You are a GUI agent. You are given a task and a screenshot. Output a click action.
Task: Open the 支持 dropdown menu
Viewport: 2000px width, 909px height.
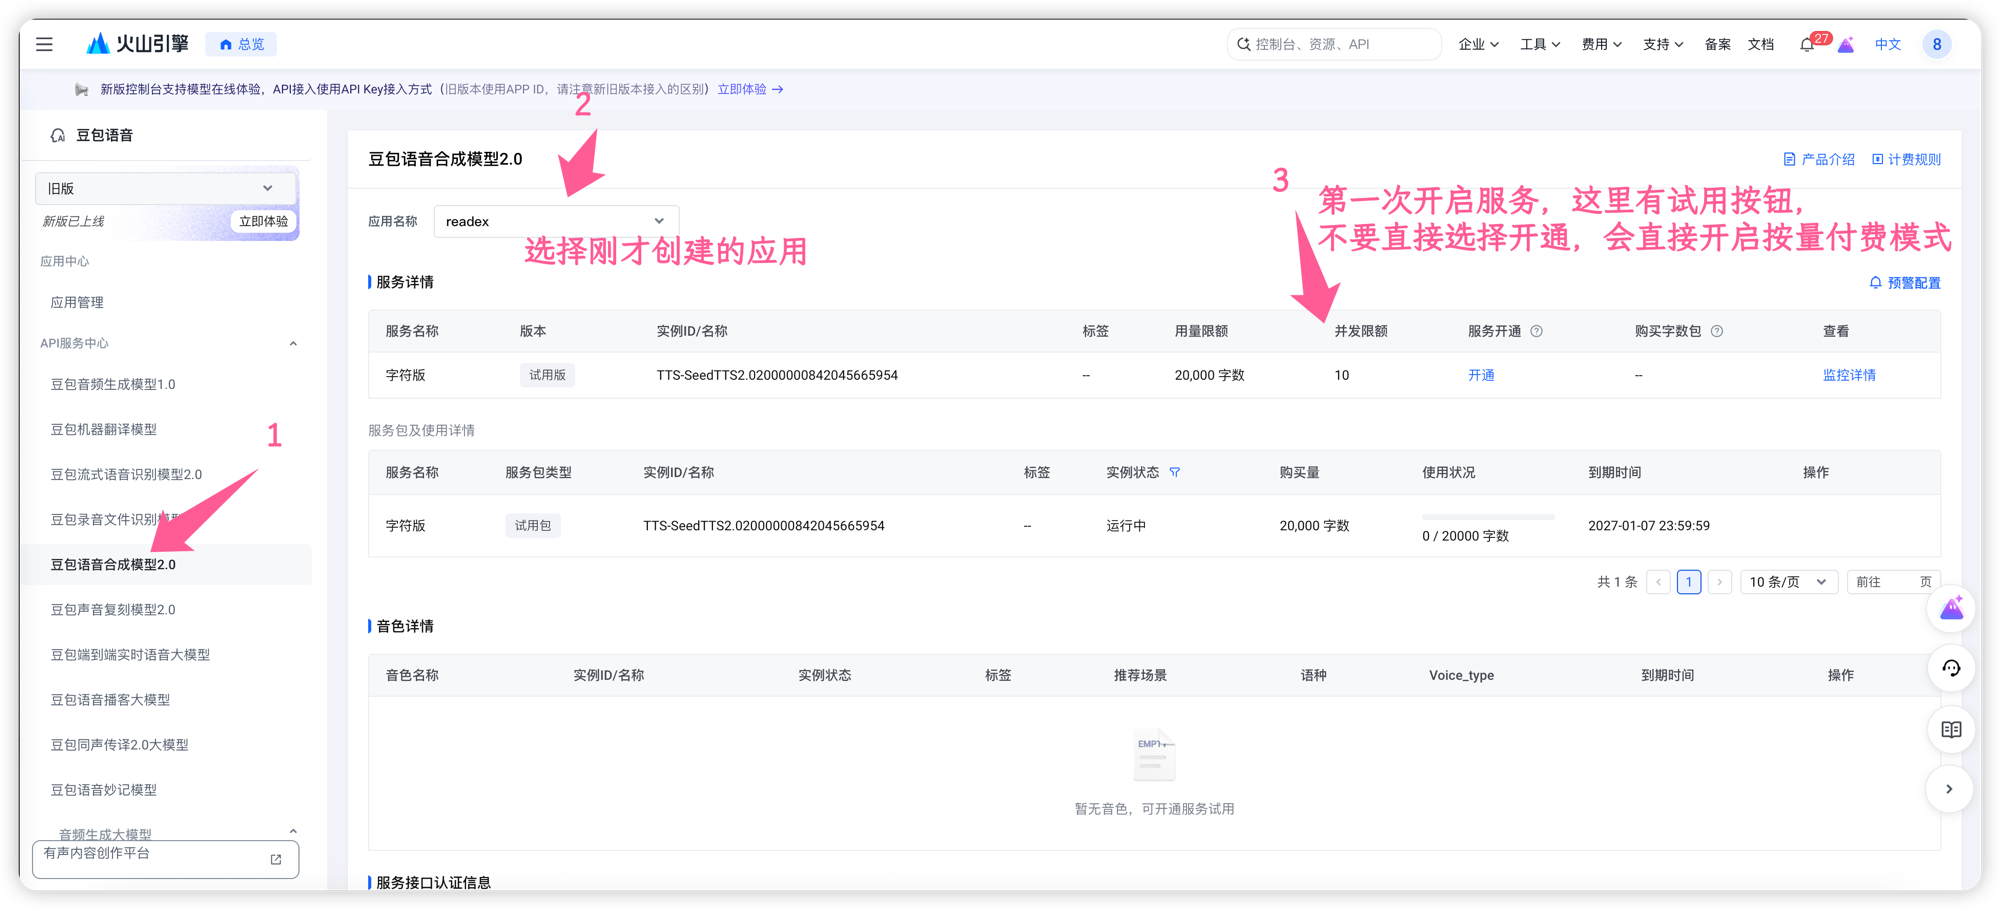(1663, 44)
